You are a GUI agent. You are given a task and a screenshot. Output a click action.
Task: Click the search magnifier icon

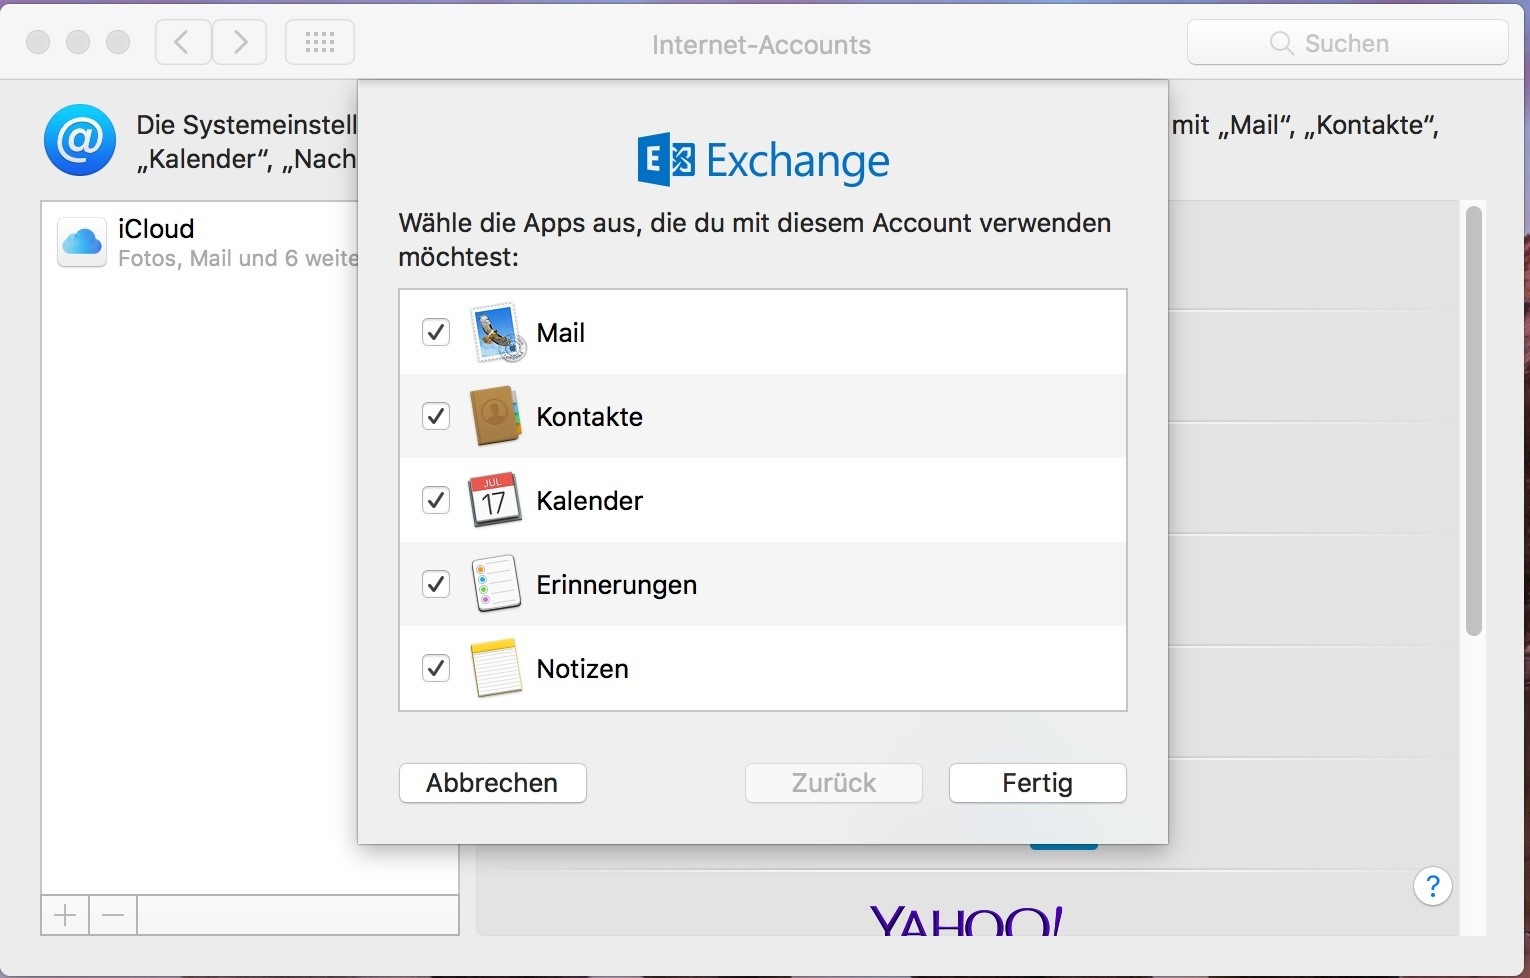point(1281,43)
